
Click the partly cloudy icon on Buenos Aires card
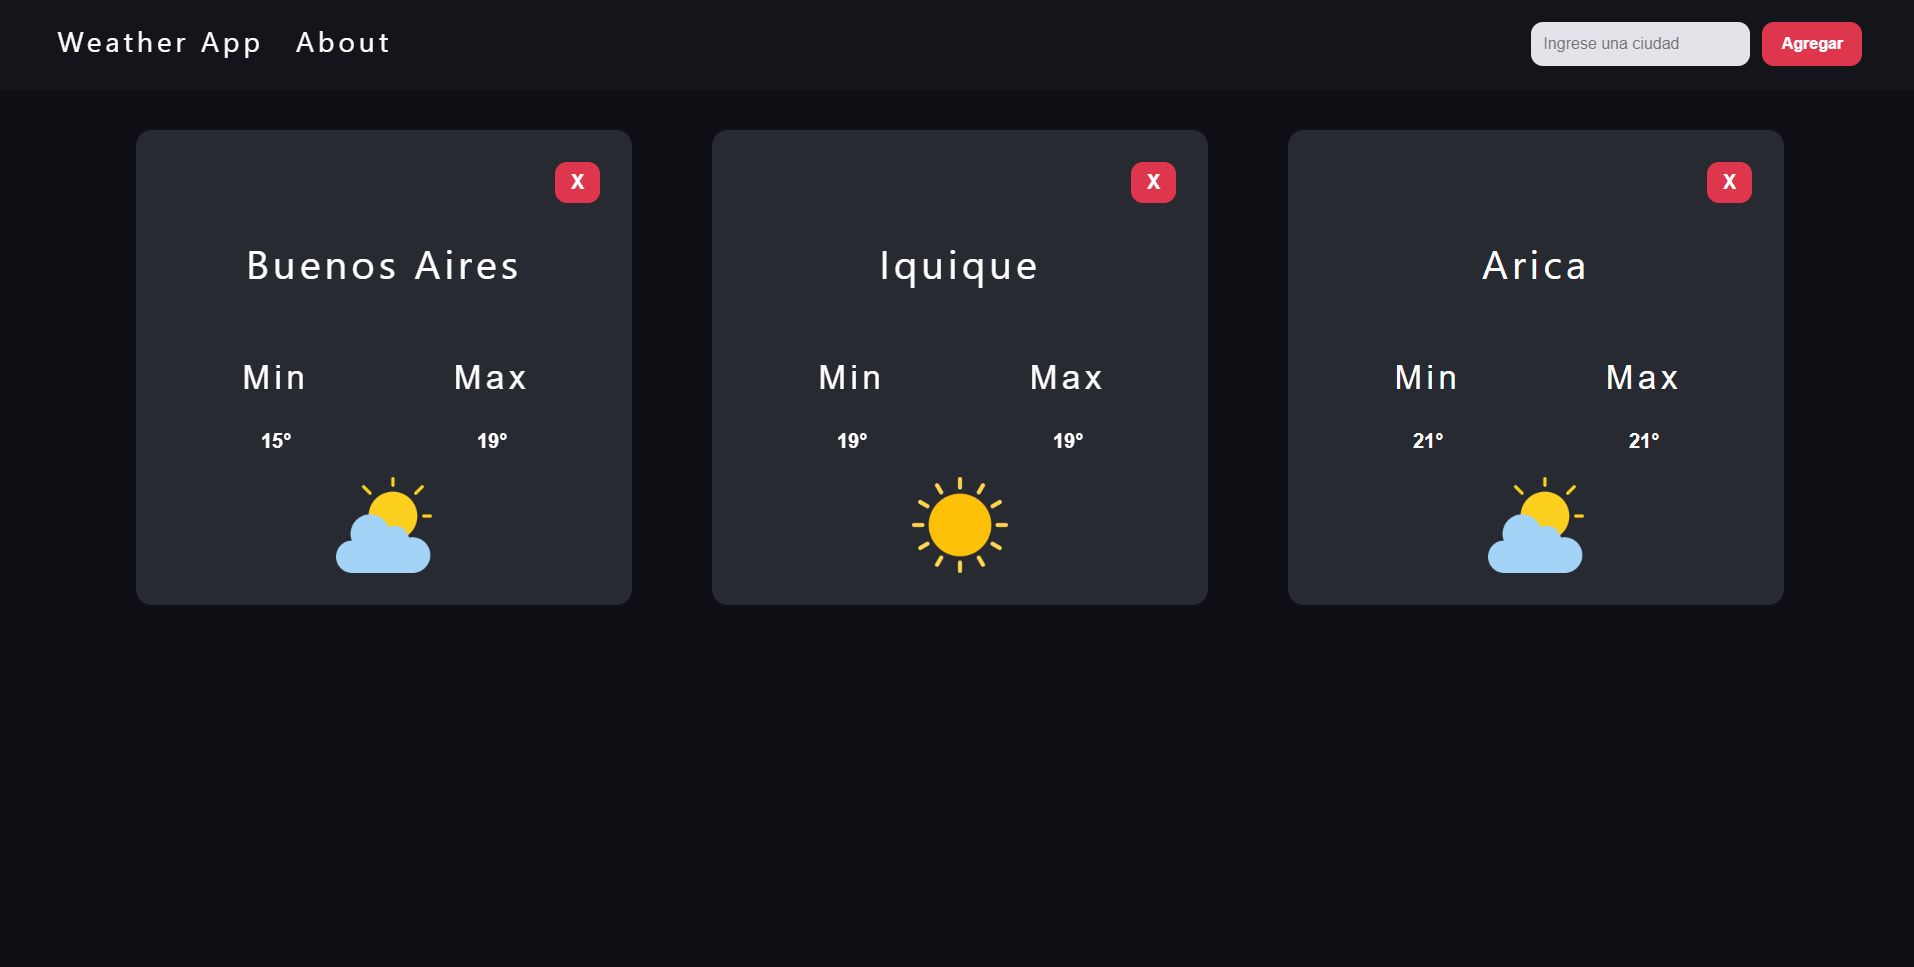(384, 523)
